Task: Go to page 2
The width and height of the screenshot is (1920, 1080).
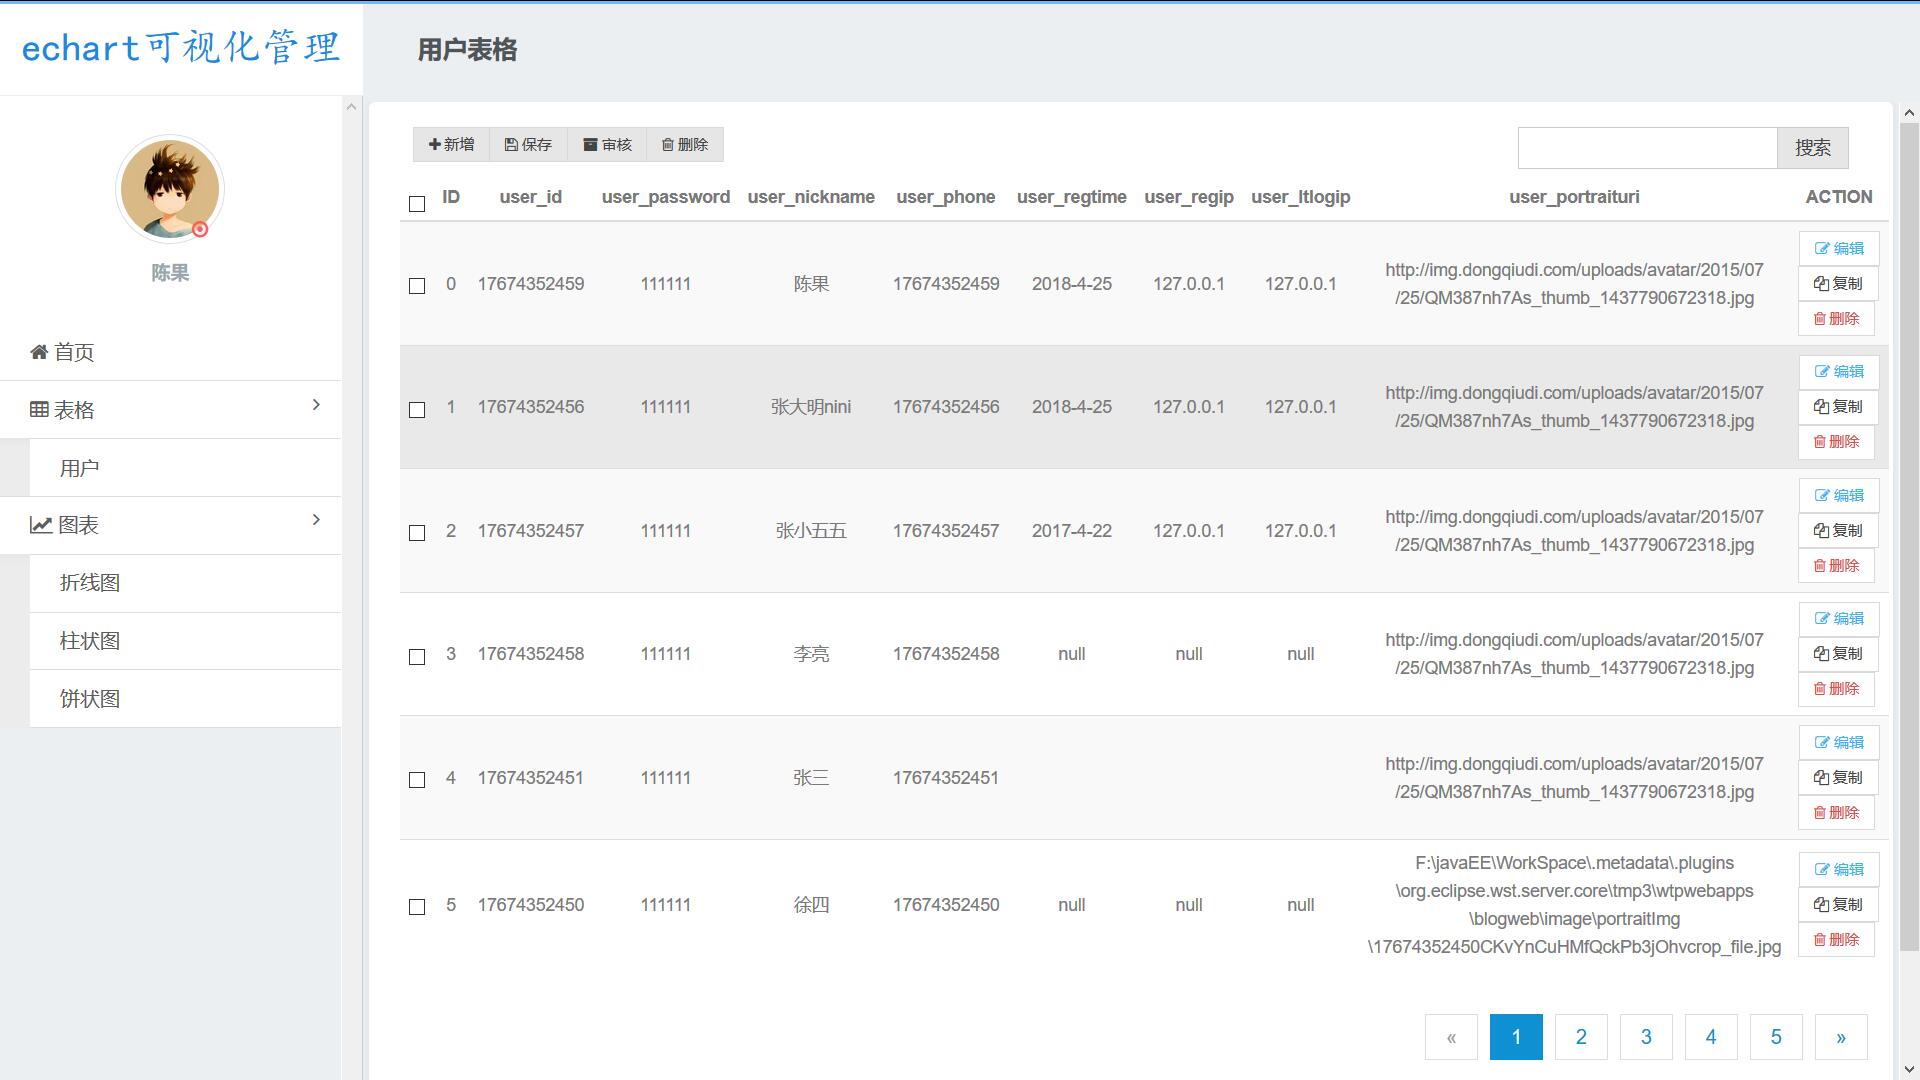Action: [1581, 1037]
